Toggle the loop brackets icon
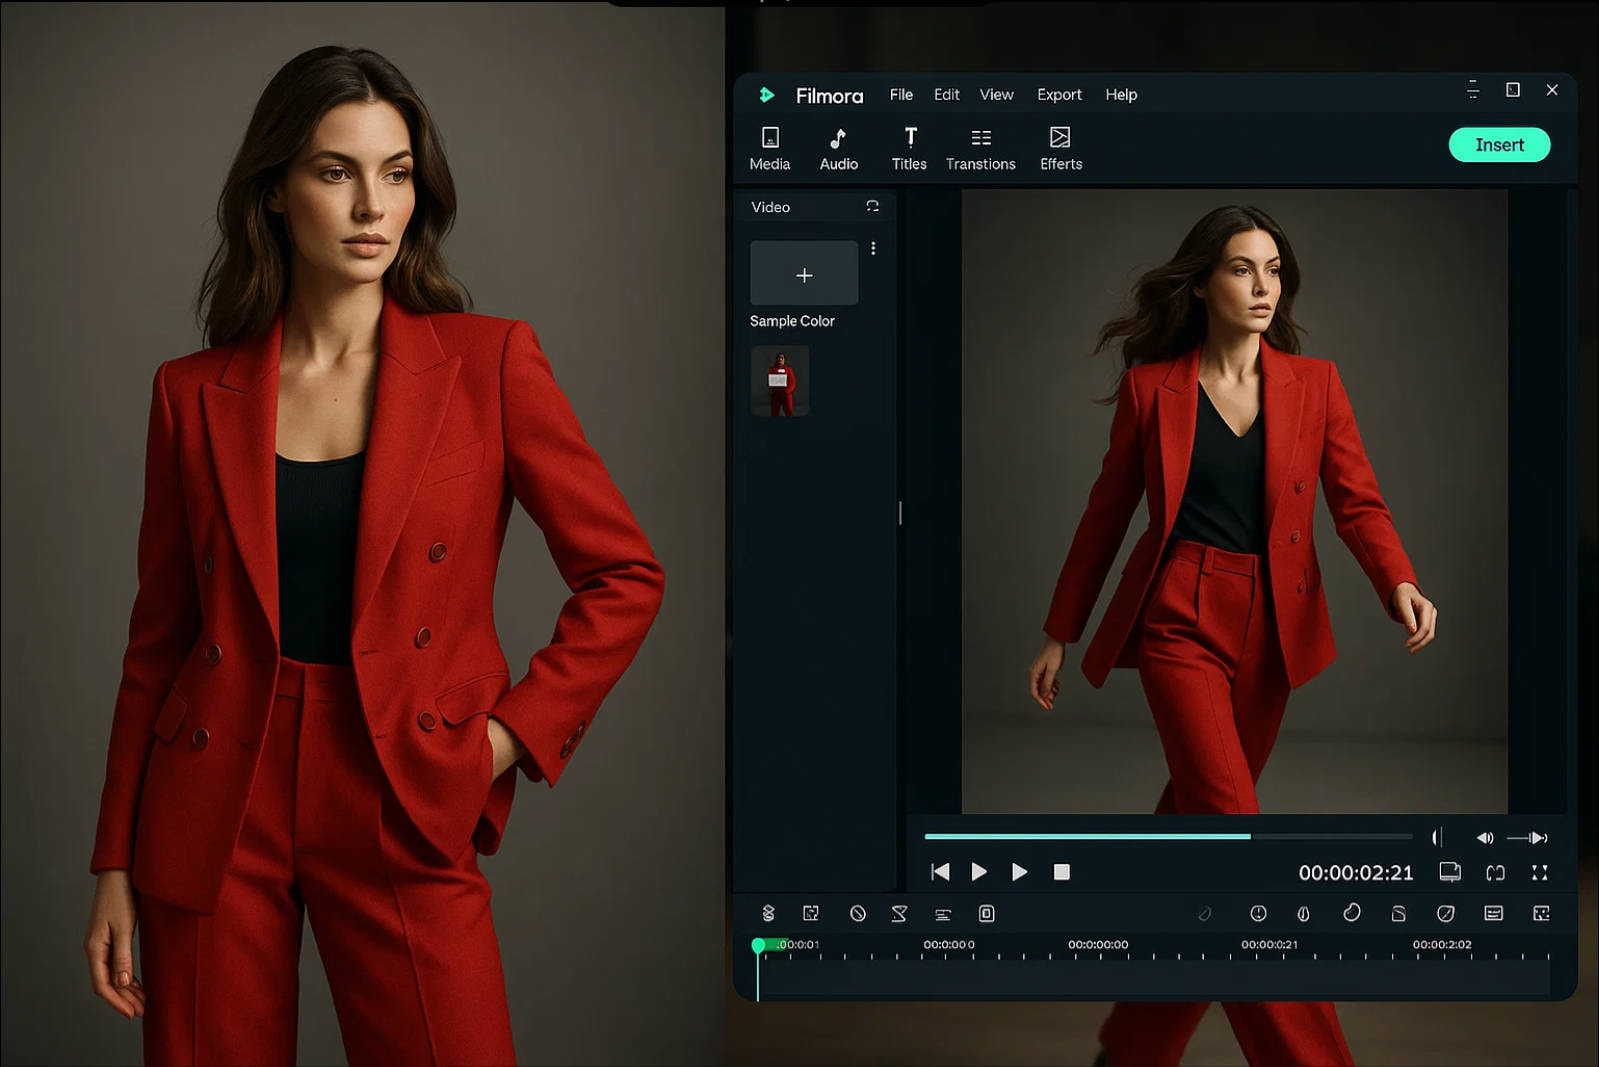This screenshot has height=1067, width=1599. tap(1495, 873)
